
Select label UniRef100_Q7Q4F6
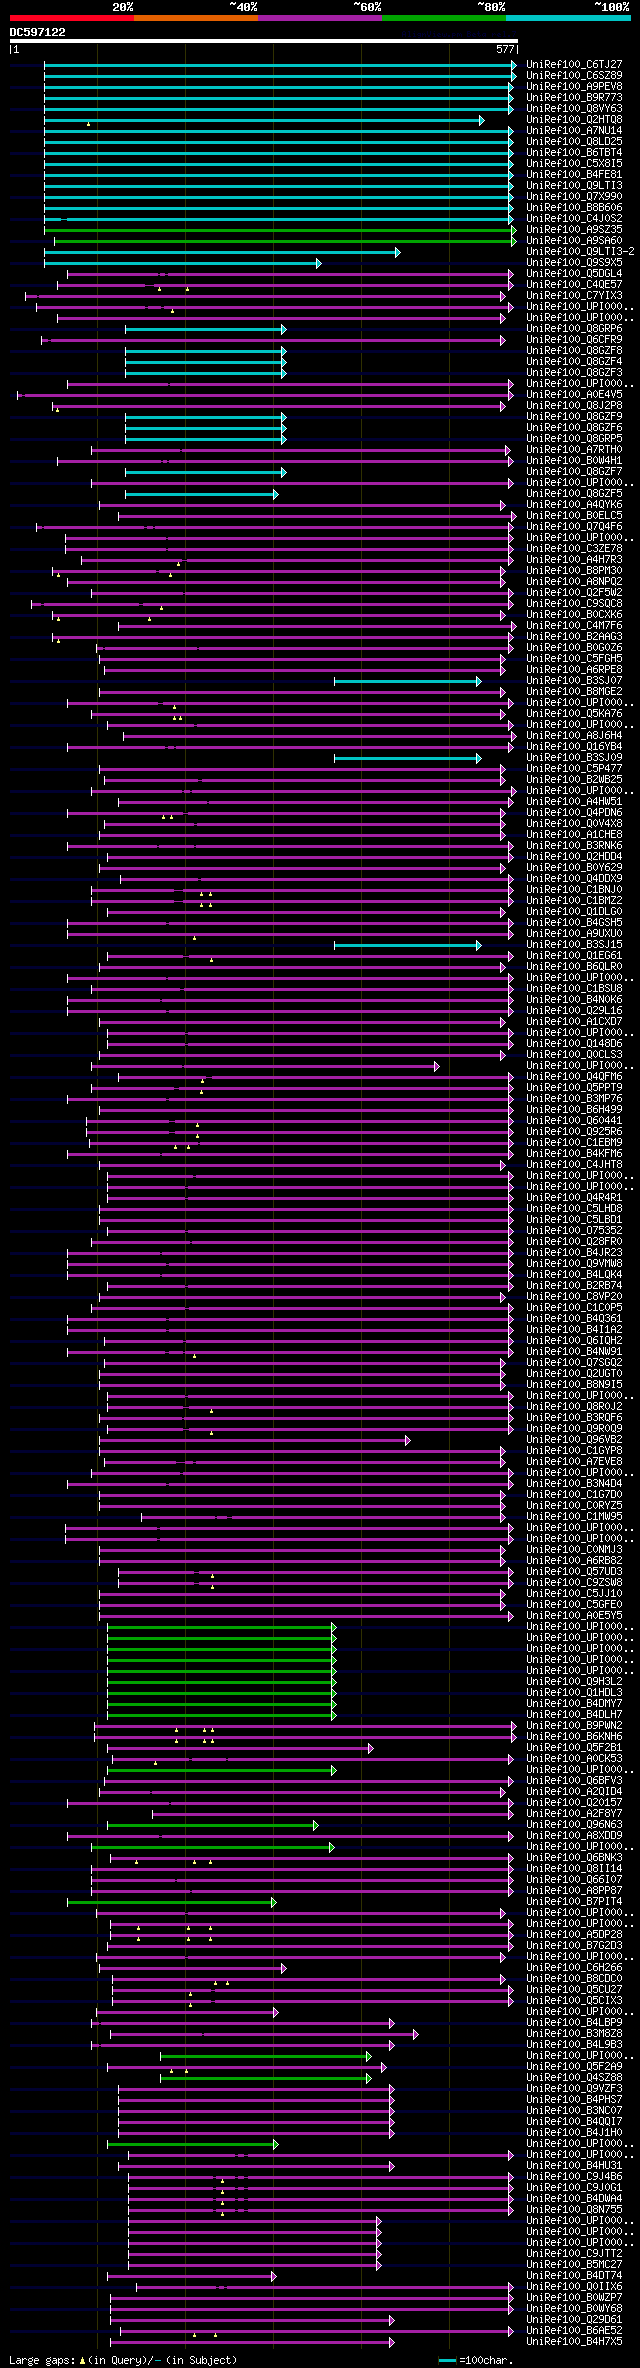574,526
